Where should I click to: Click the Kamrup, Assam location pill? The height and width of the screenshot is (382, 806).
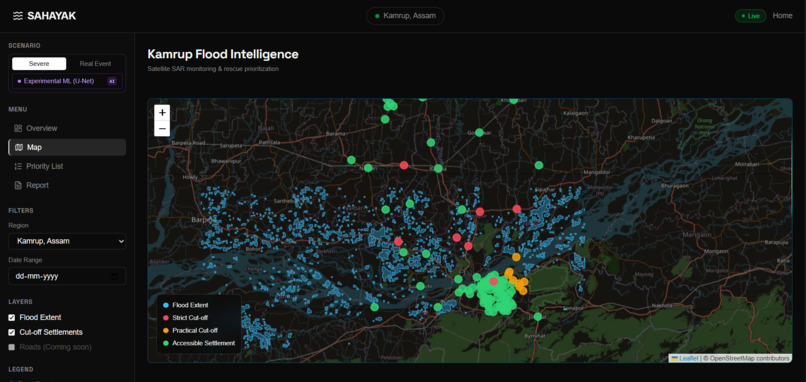point(405,16)
